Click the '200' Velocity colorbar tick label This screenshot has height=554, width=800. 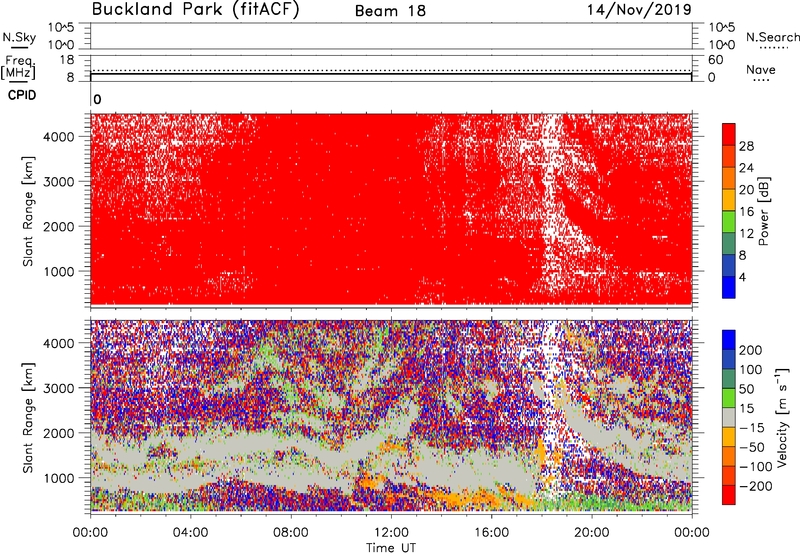(x=751, y=350)
